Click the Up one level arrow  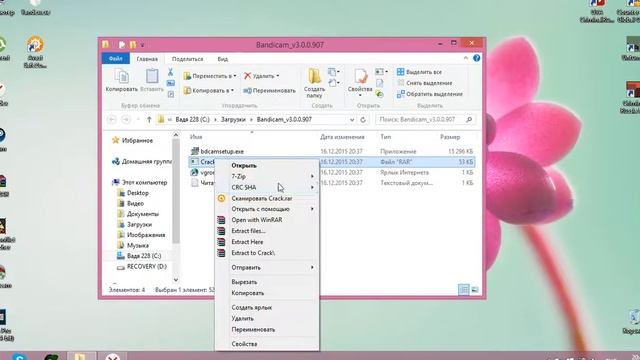(149, 120)
